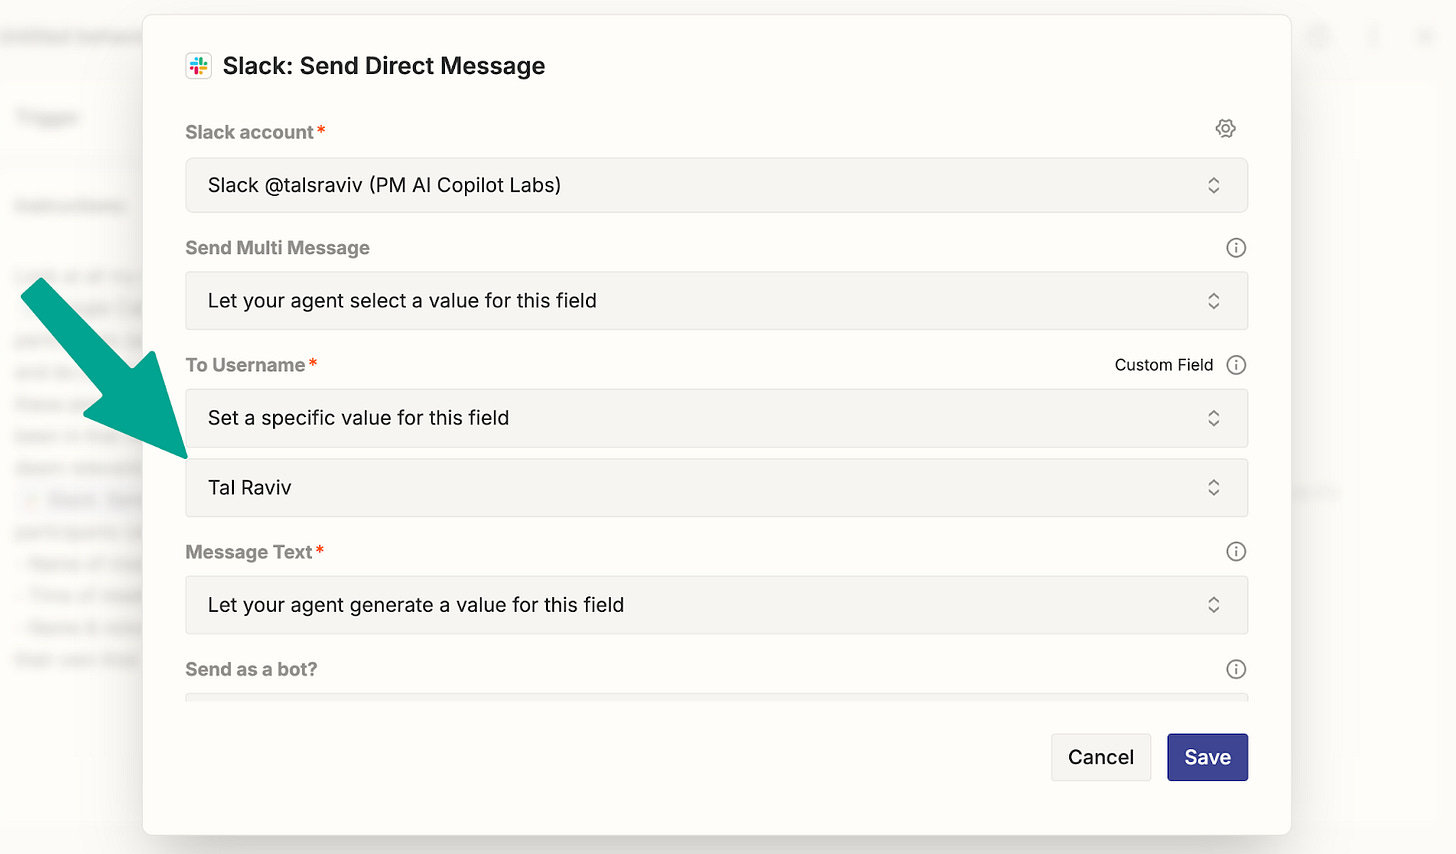
Task: Open the Tal Raviv username dropdown
Action: [x=716, y=488]
